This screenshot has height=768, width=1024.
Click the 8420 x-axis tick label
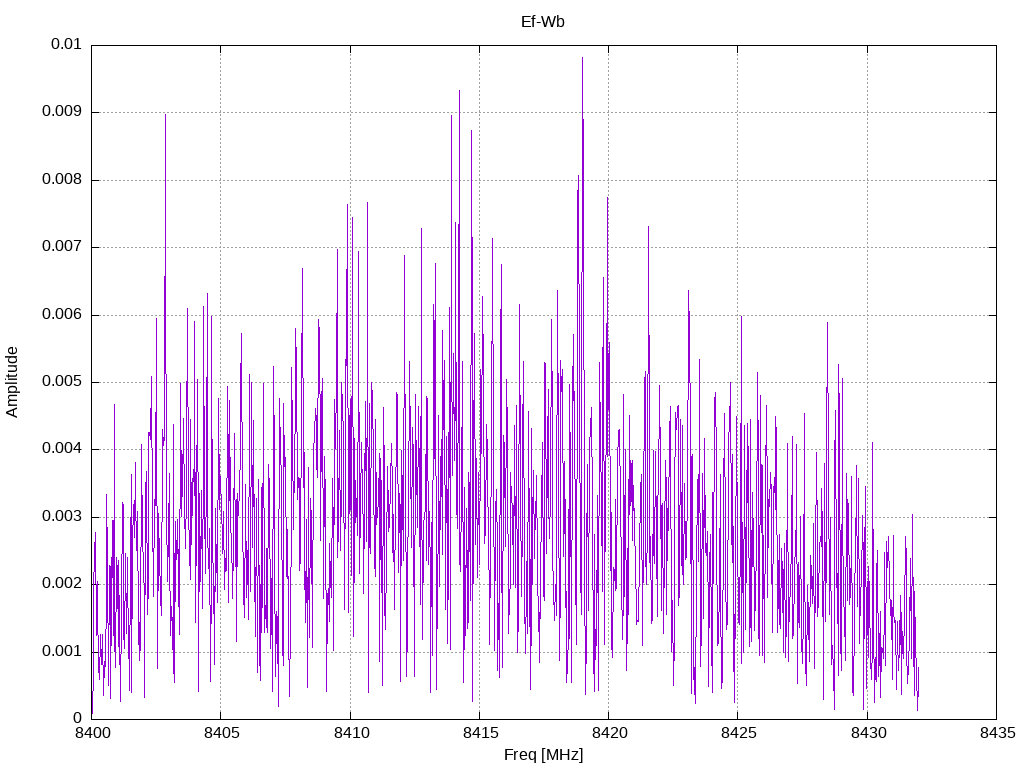click(609, 733)
